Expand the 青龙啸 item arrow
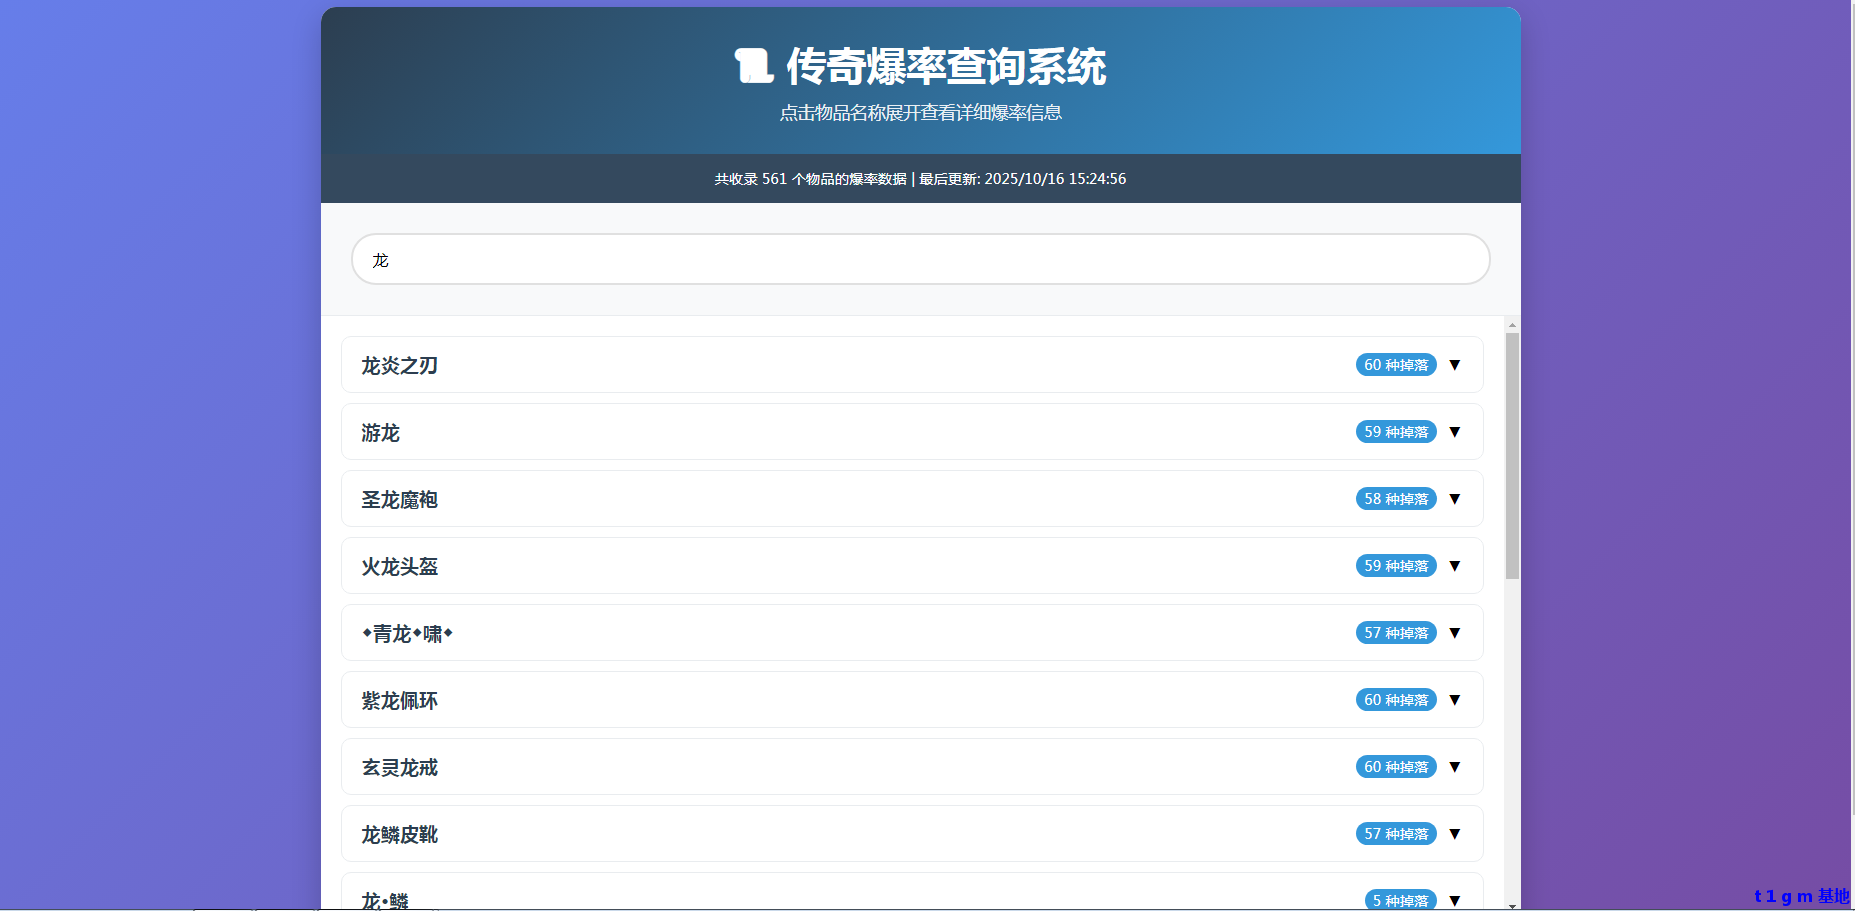The width and height of the screenshot is (1855, 911). [x=1455, y=633]
